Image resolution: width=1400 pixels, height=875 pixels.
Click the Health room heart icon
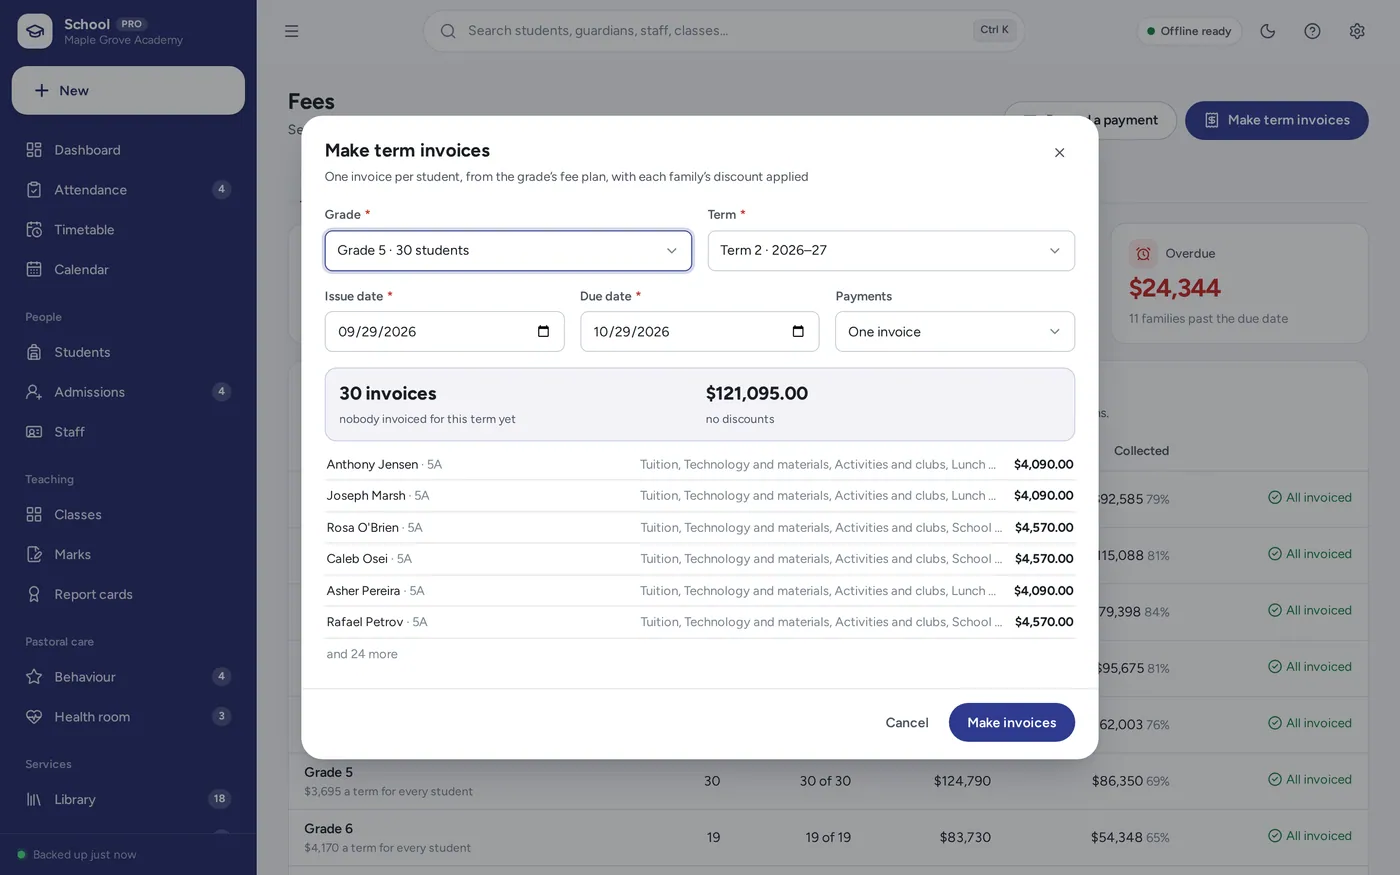coord(34,717)
